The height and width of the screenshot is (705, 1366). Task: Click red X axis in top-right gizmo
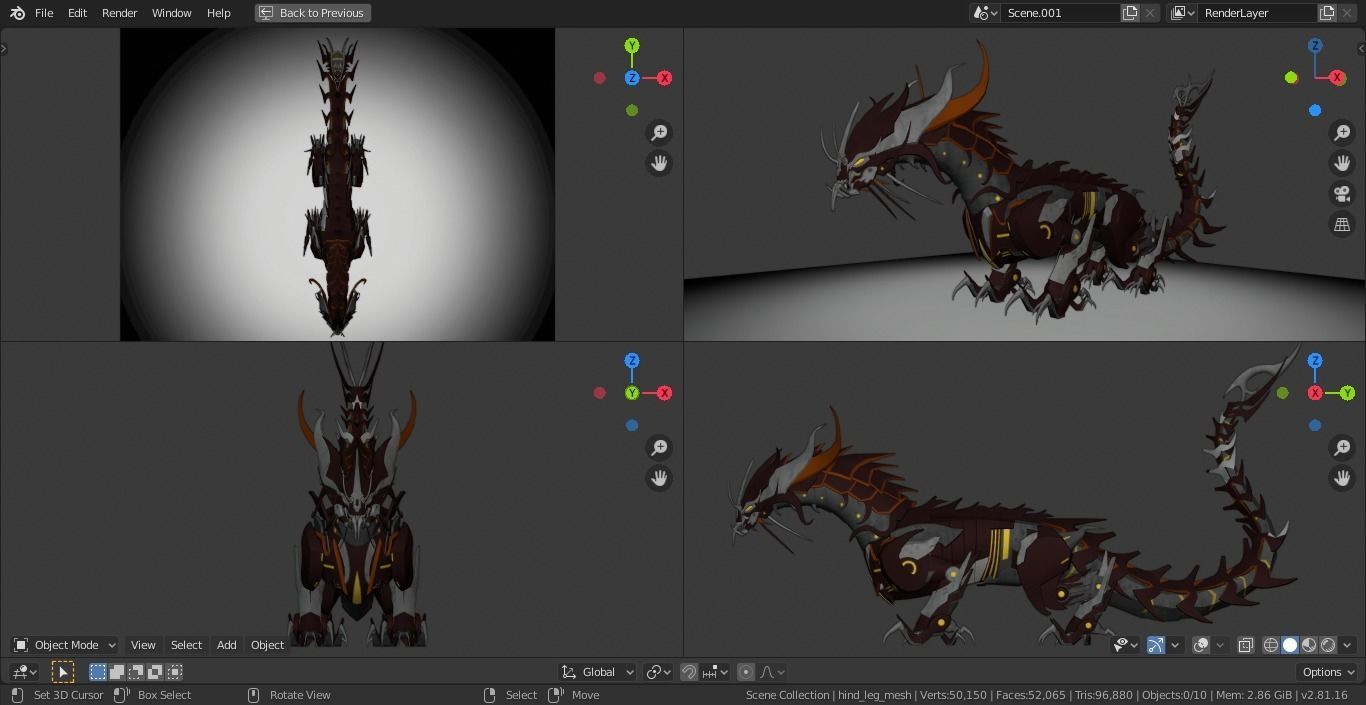(x=1337, y=78)
